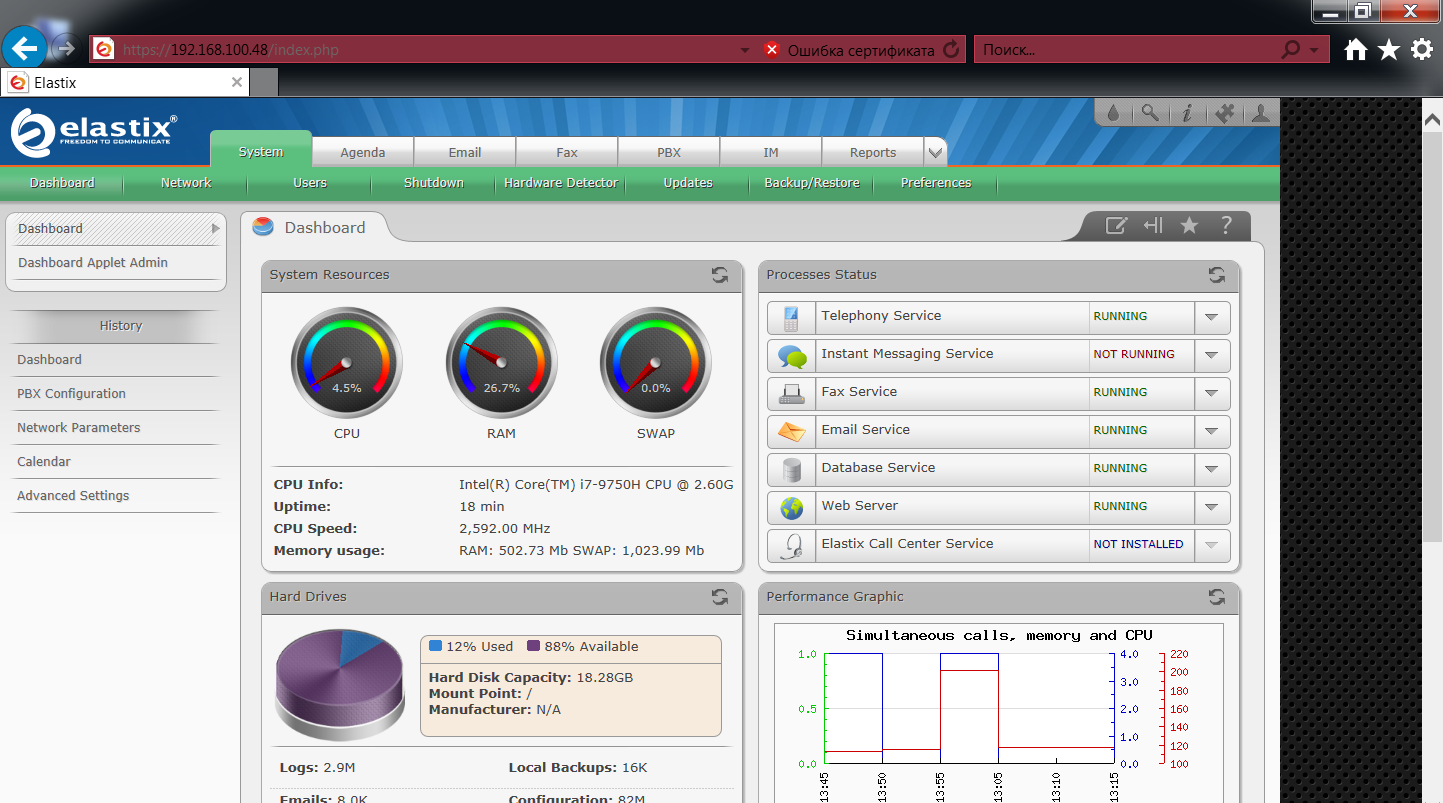Open the browser search provider dropdown arrow
Screen dimensions: 1443x803
click(x=1314, y=50)
